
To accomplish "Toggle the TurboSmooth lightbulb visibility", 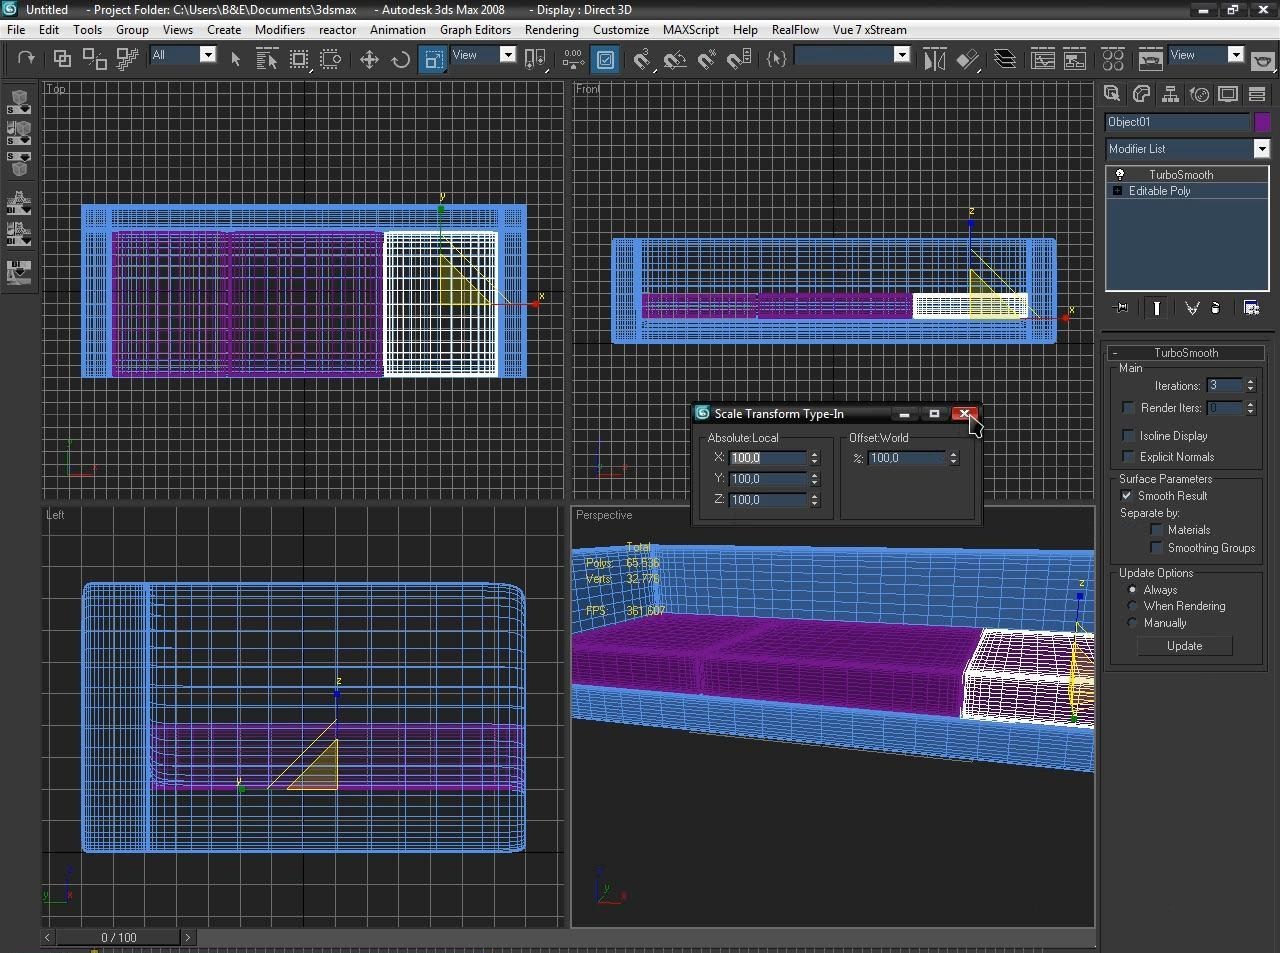I will [1120, 174].
